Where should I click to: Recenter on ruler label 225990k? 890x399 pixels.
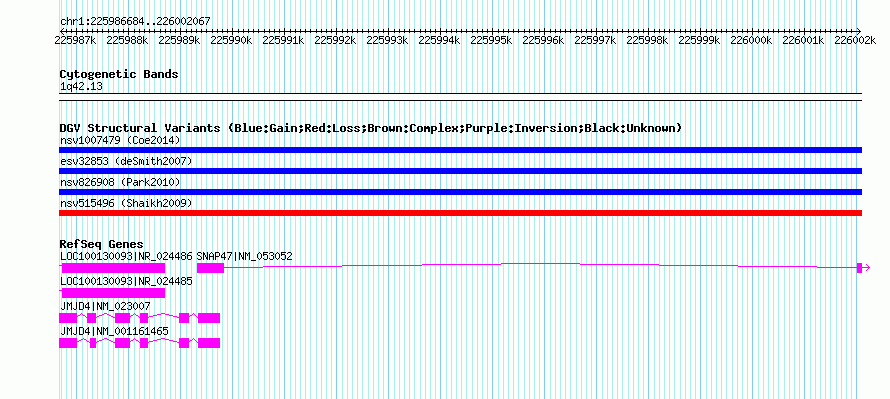tap(231, 40)
